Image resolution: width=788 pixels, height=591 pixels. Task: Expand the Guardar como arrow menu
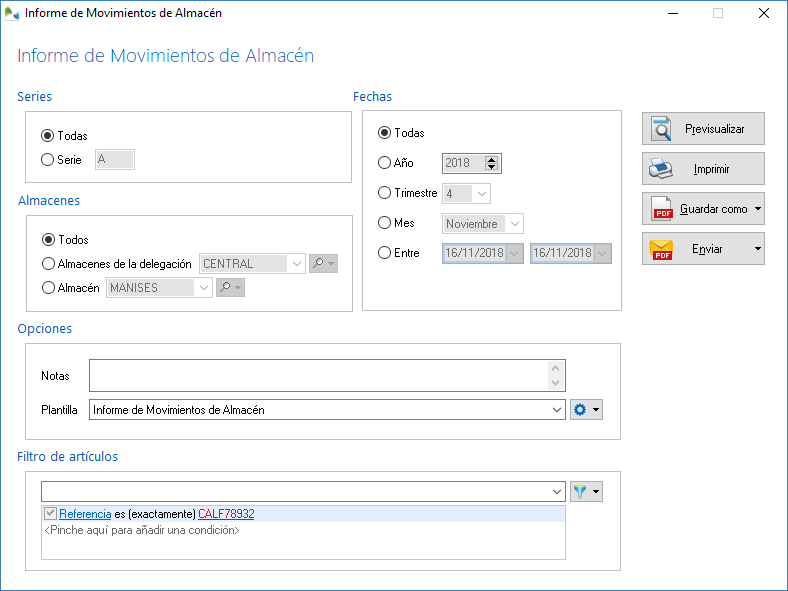[758, 209]
